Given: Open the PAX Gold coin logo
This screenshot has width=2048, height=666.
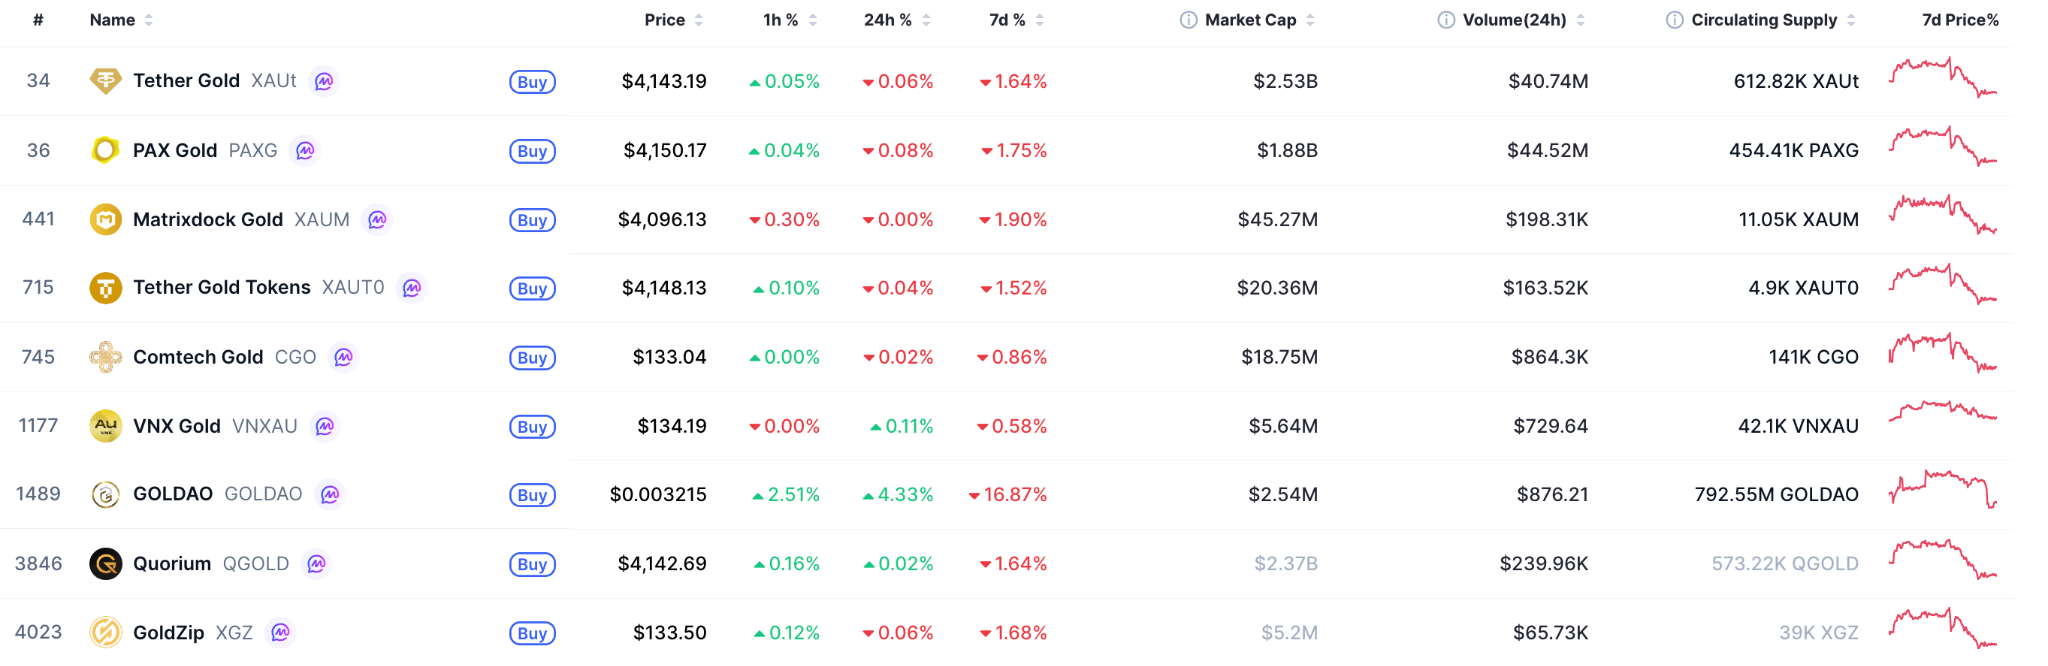Looking at the screenshot, I should (105, 150).
